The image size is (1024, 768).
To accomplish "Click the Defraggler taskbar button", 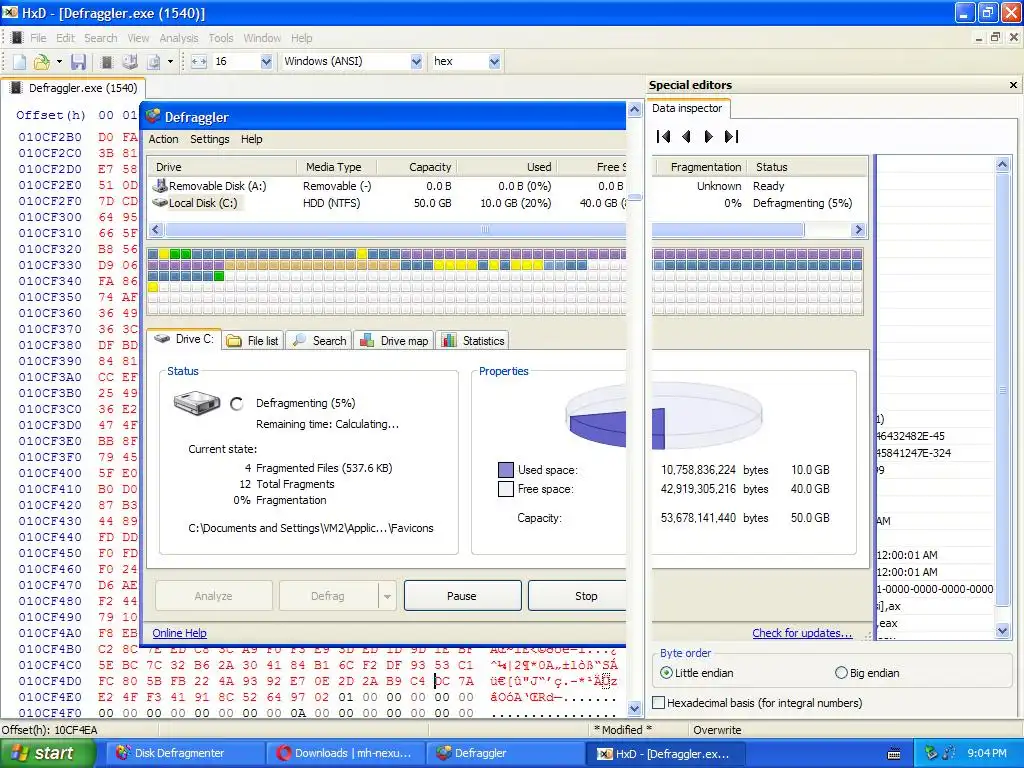I will click(x=505, y=753).
